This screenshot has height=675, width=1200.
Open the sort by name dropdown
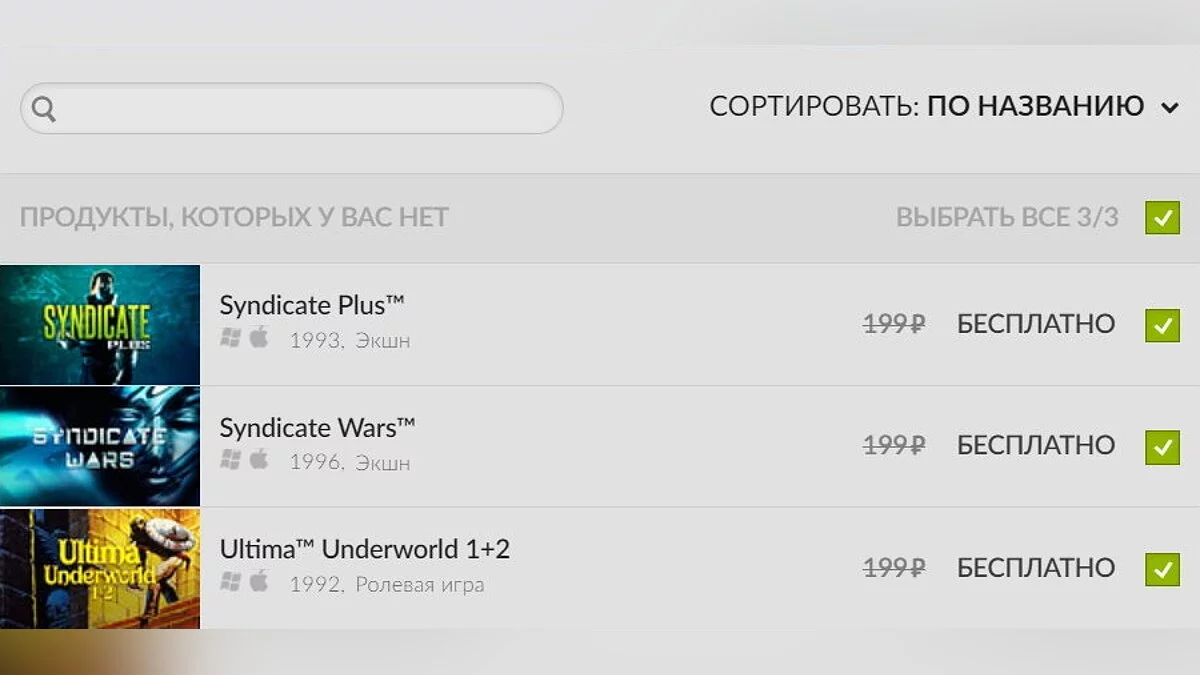(1035, 107)
